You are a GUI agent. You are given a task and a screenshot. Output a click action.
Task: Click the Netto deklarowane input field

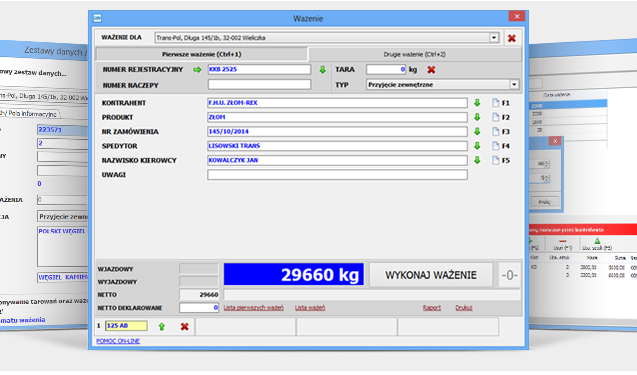[x=199, y=308]
